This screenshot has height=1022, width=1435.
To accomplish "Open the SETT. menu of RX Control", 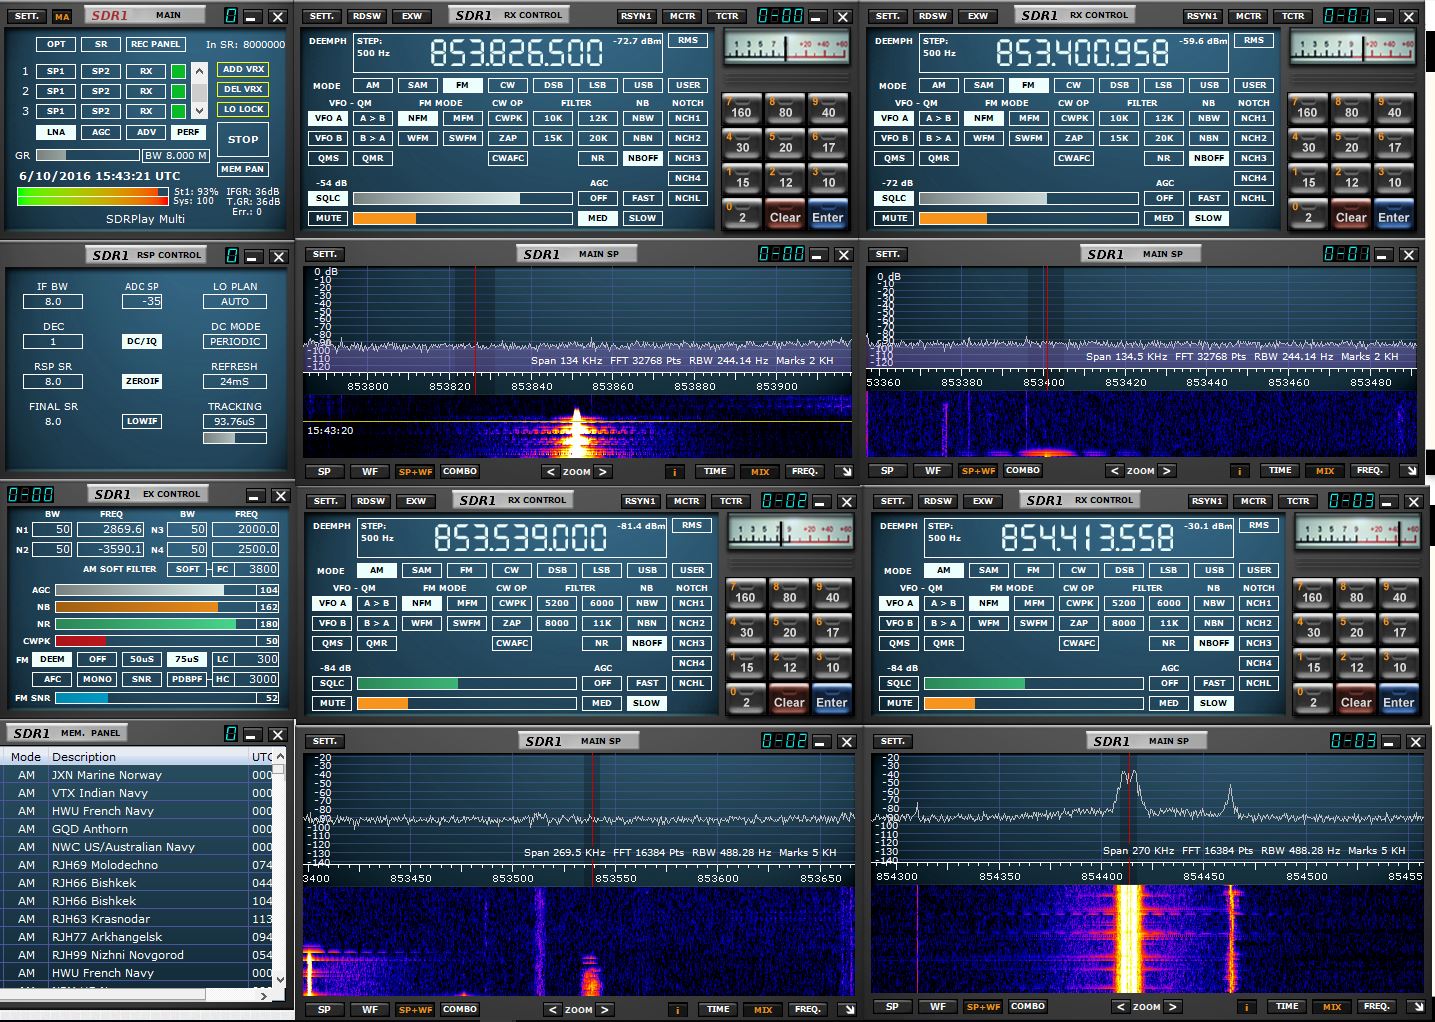I will 324,16.
